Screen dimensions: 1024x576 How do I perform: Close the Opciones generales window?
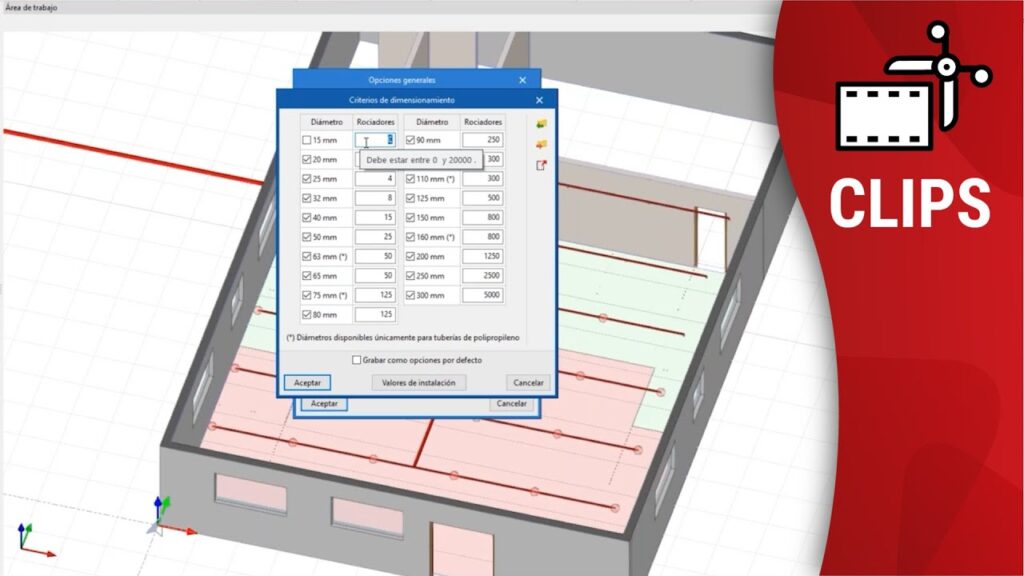click(522, 80)
